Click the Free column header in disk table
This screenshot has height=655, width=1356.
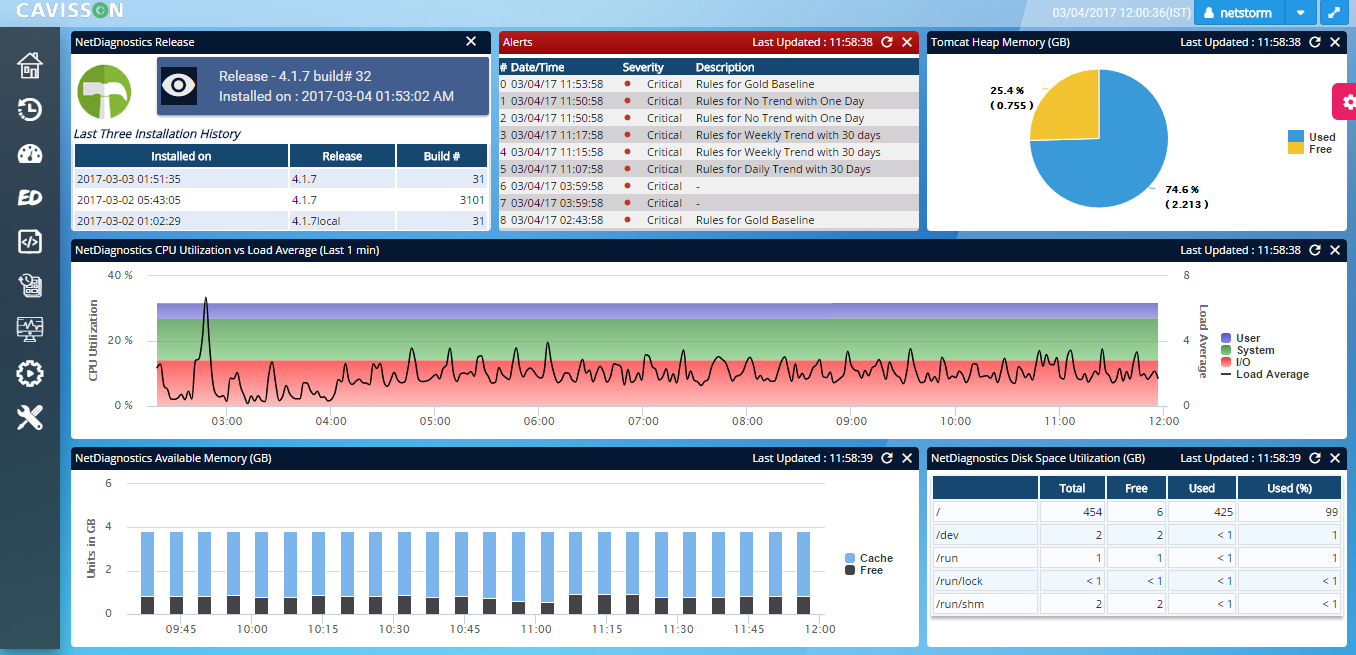click(x=1135, y=488)
